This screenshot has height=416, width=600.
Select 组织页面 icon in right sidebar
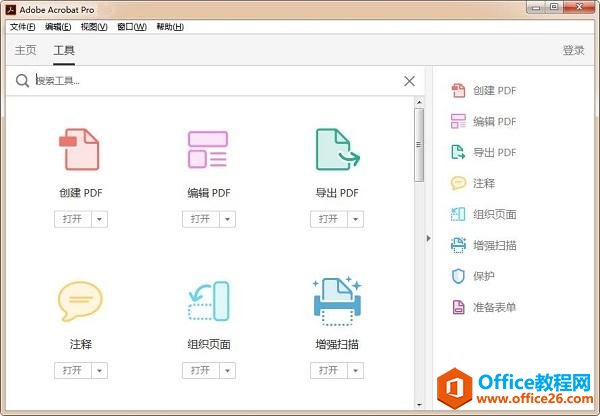[458, 214]
